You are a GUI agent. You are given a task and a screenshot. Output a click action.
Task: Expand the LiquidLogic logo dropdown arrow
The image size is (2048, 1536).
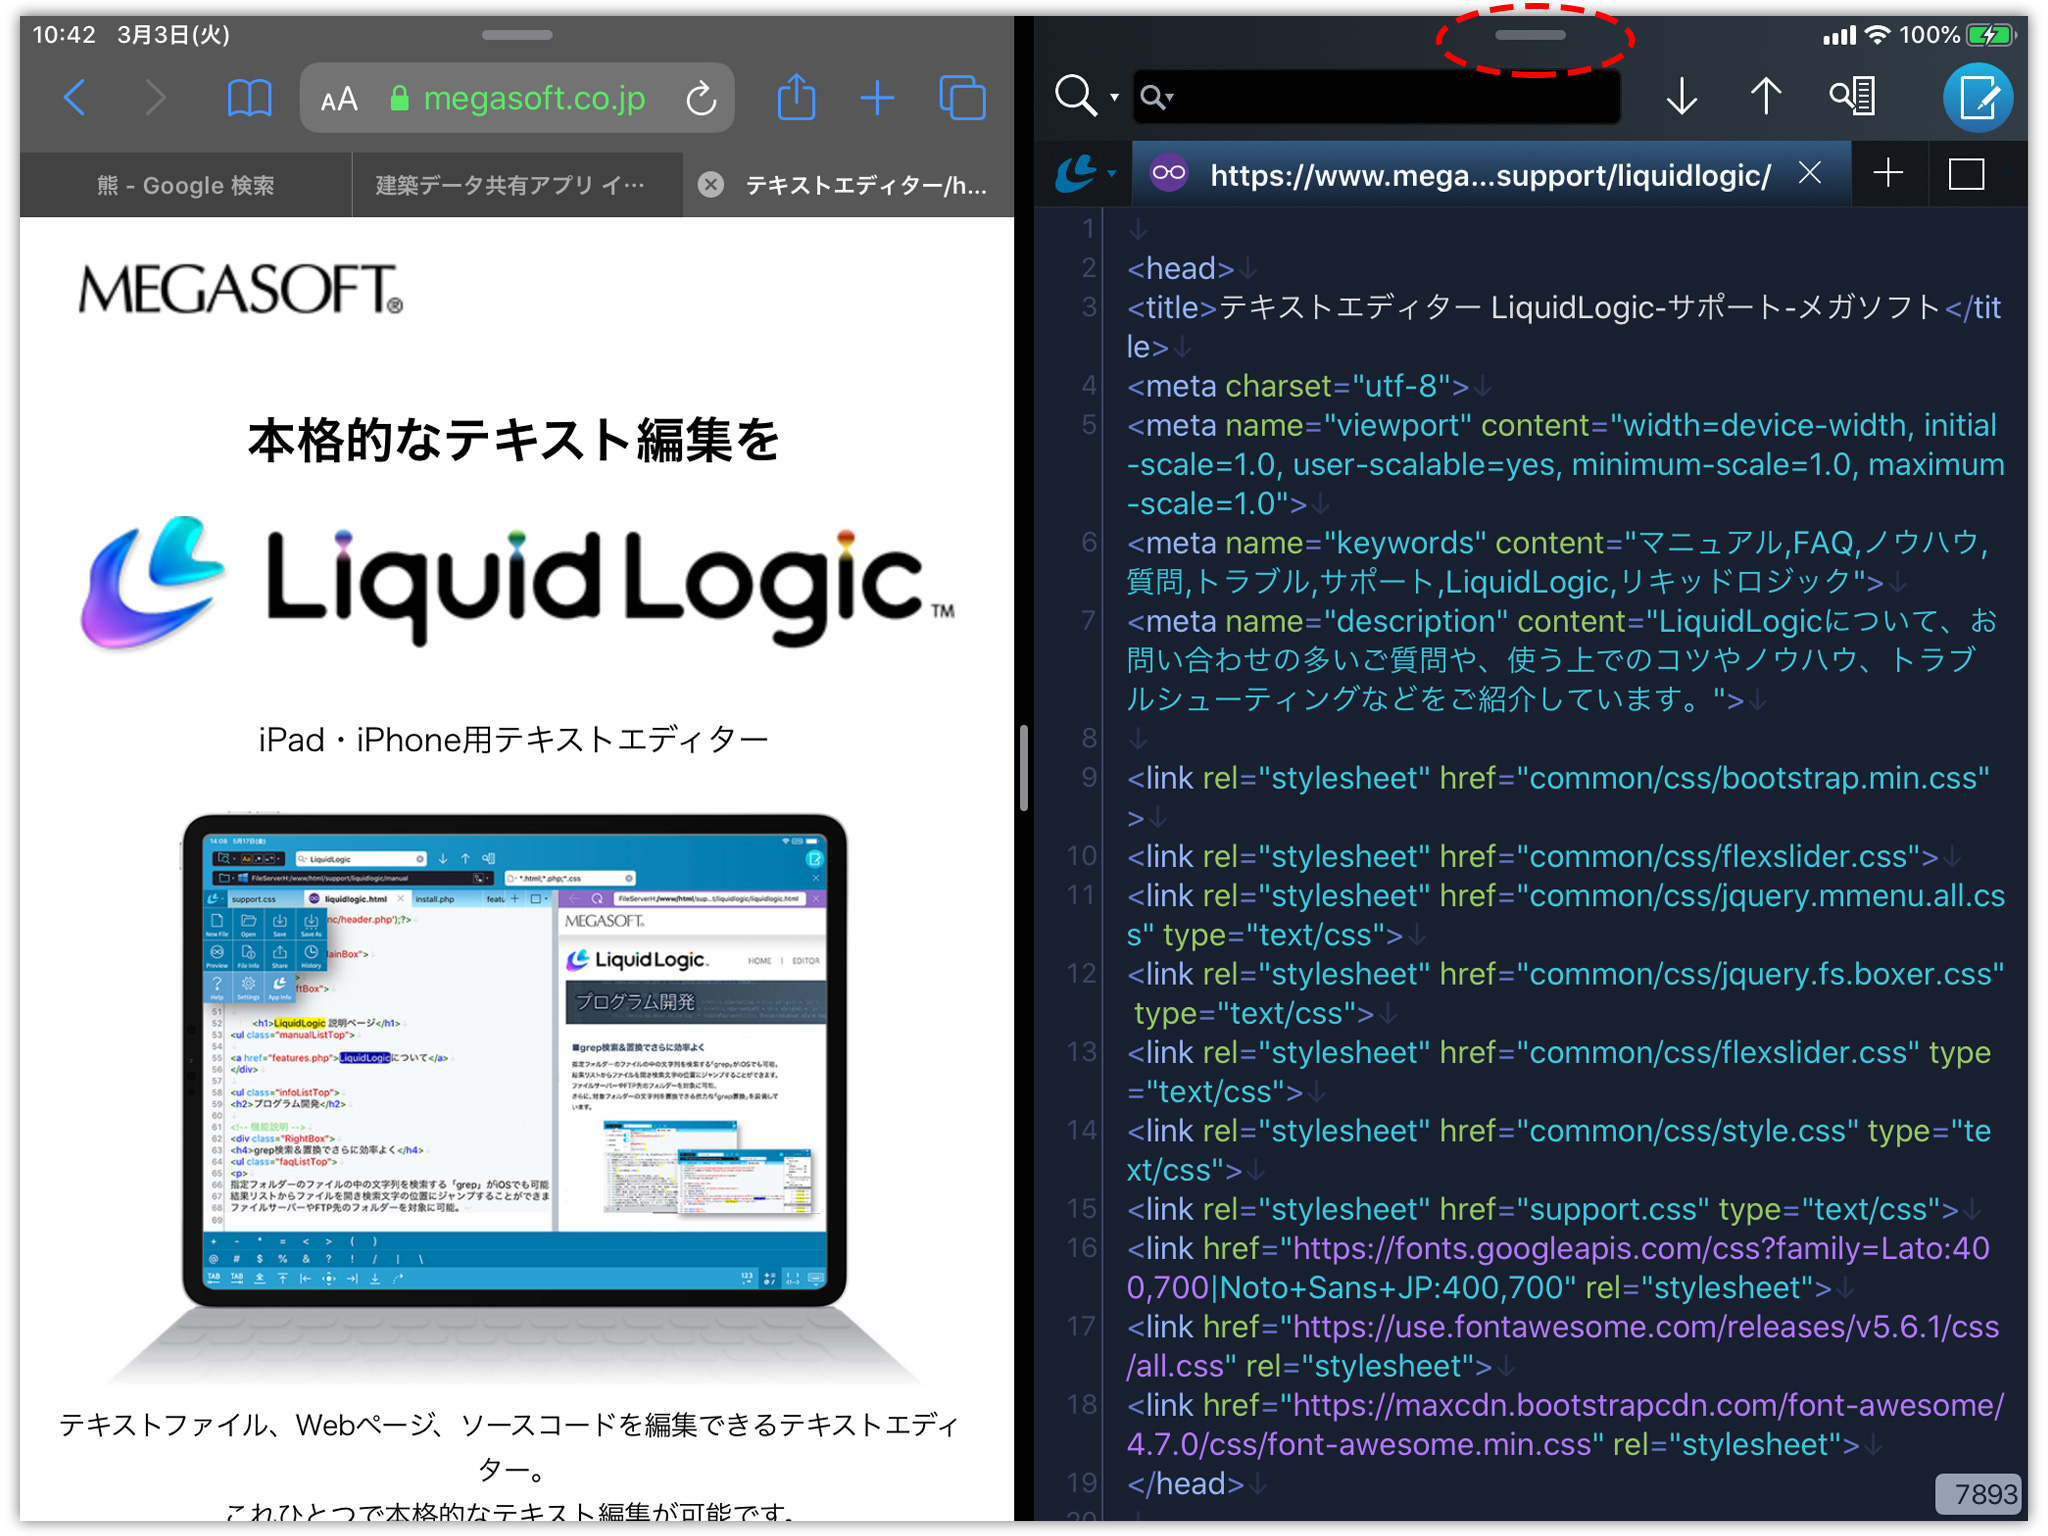1112,174
